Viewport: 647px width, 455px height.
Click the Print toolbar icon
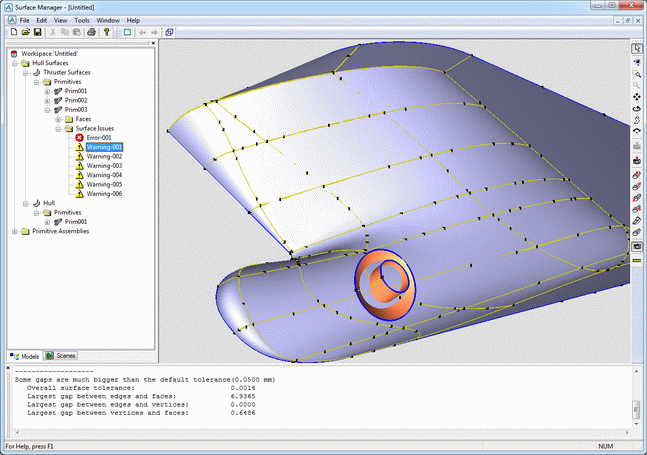click(x=91, y=32)
